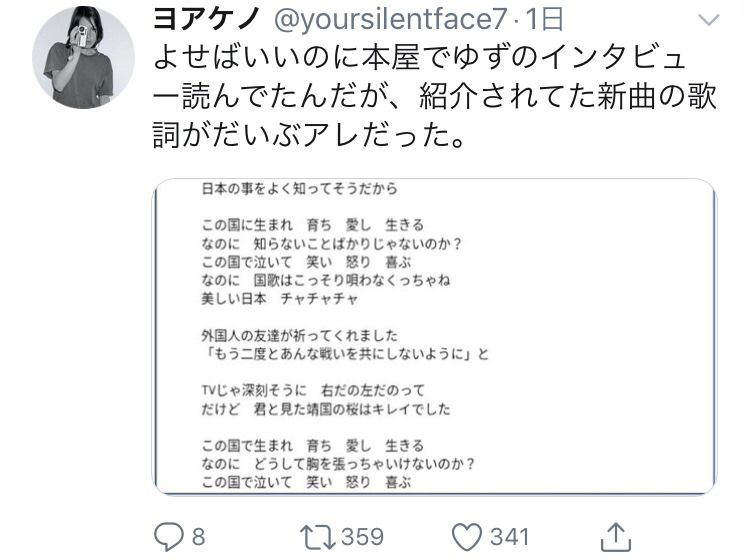750x560 pixels.
Task: Click the like count 341
Action: pyautogui.click(x=509, y=537)
